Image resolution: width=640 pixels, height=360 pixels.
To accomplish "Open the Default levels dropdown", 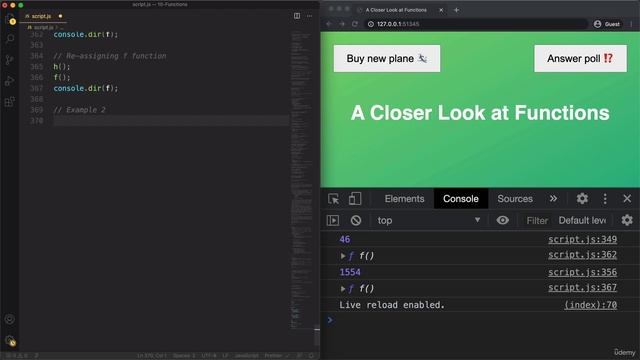I will click(582, 220).
